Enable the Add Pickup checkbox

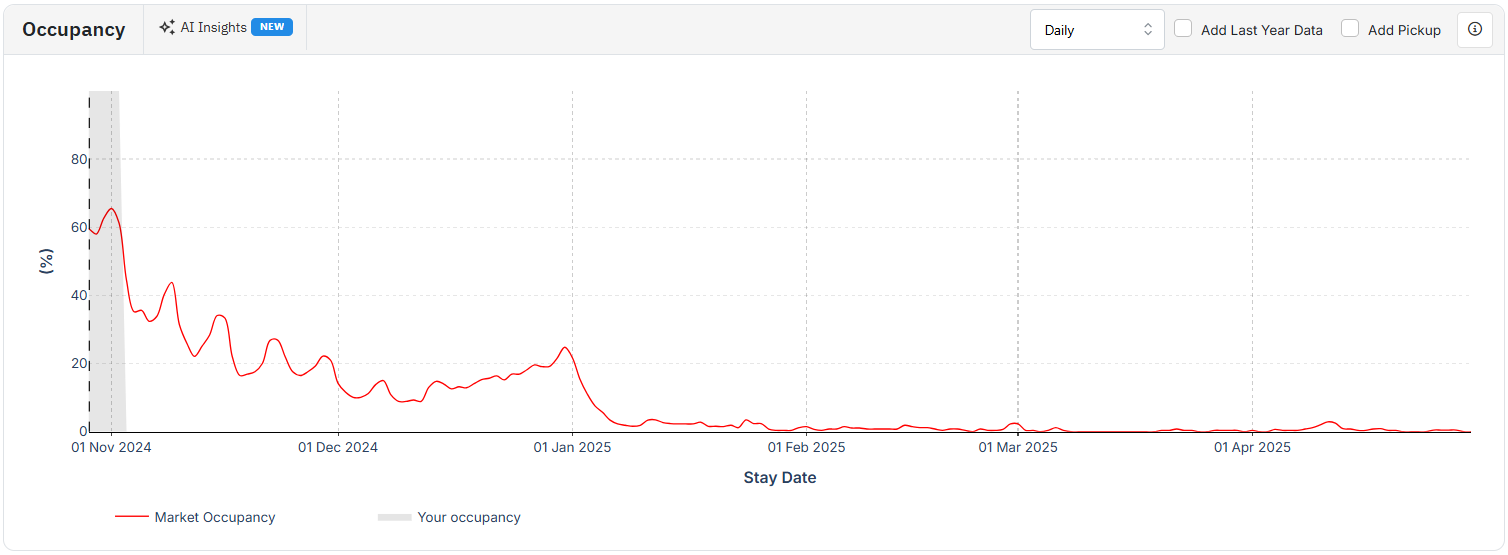click(1350, 29)
